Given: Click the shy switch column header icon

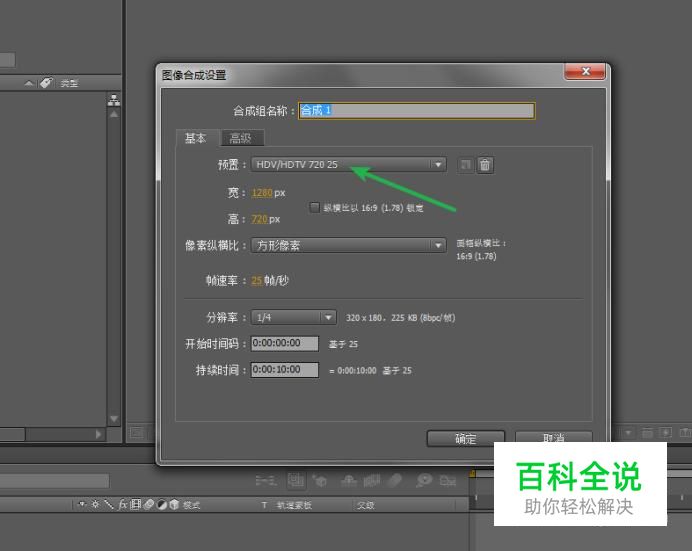Looking at the screenshot, I should pos(81,504).
